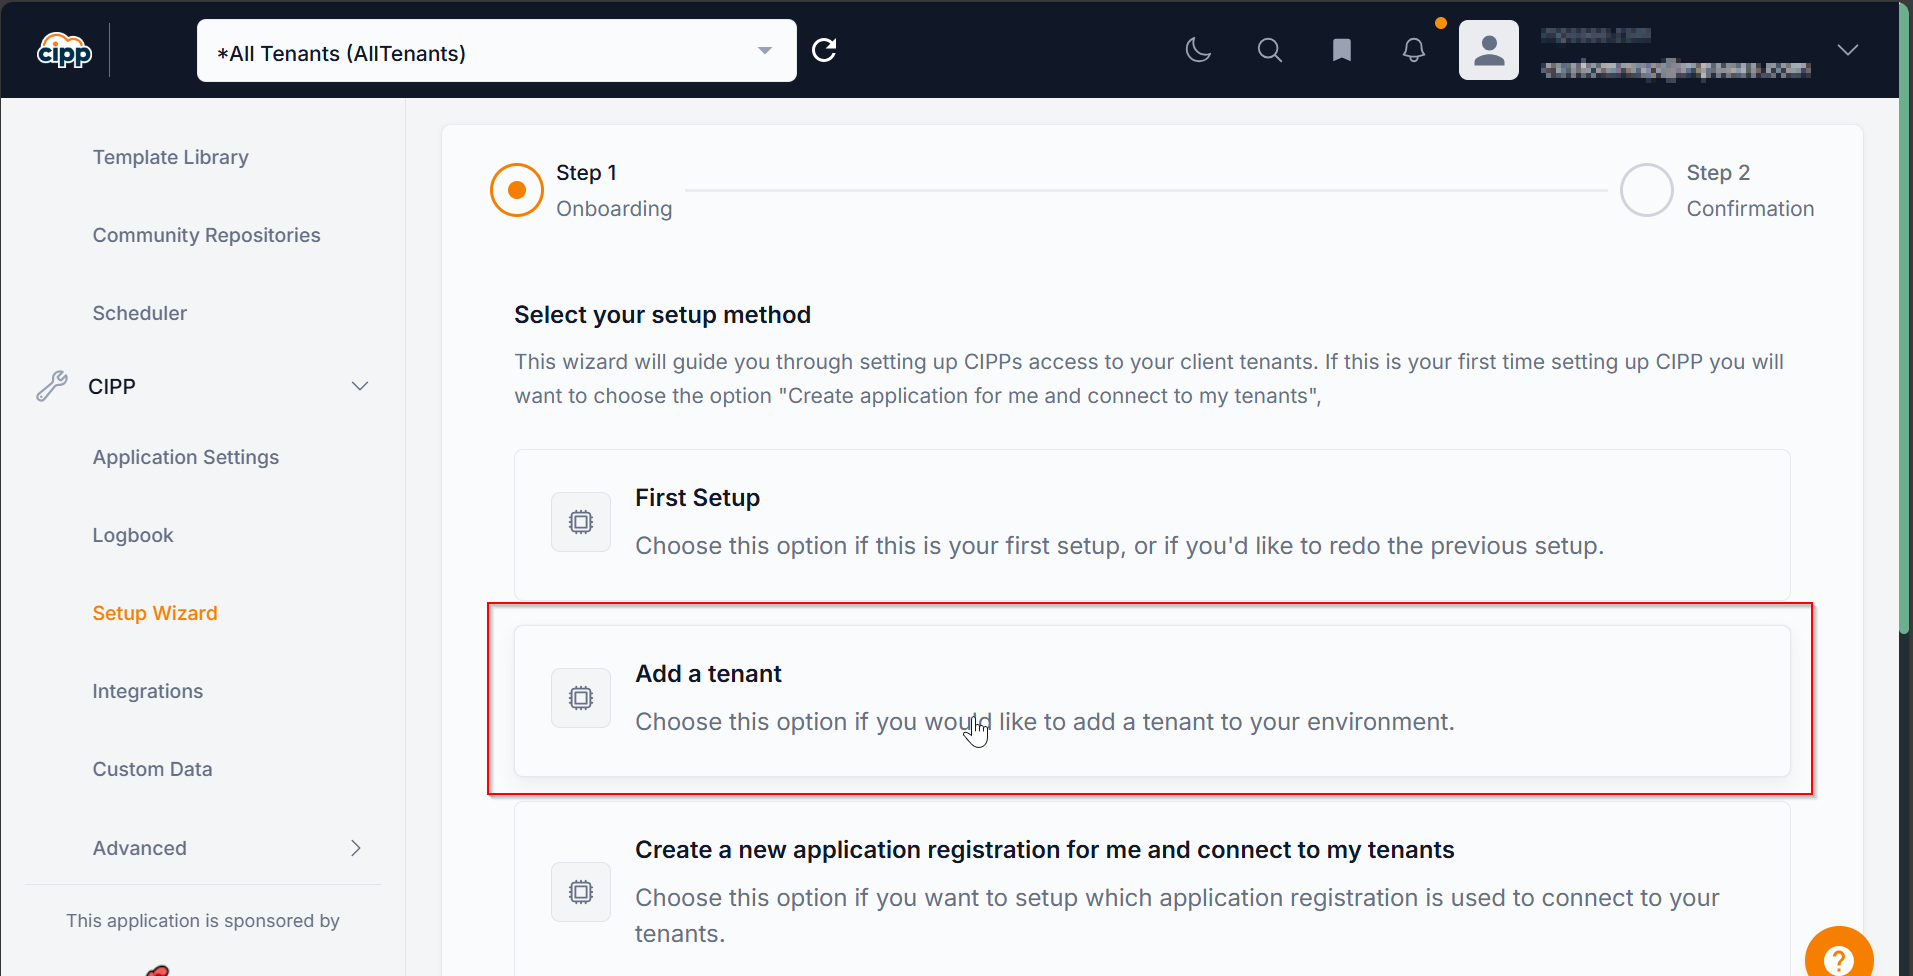Select Setup Wizard in the sidebar
The height and width of the screenshot is (976, 1913).
[x=155, y=613]
